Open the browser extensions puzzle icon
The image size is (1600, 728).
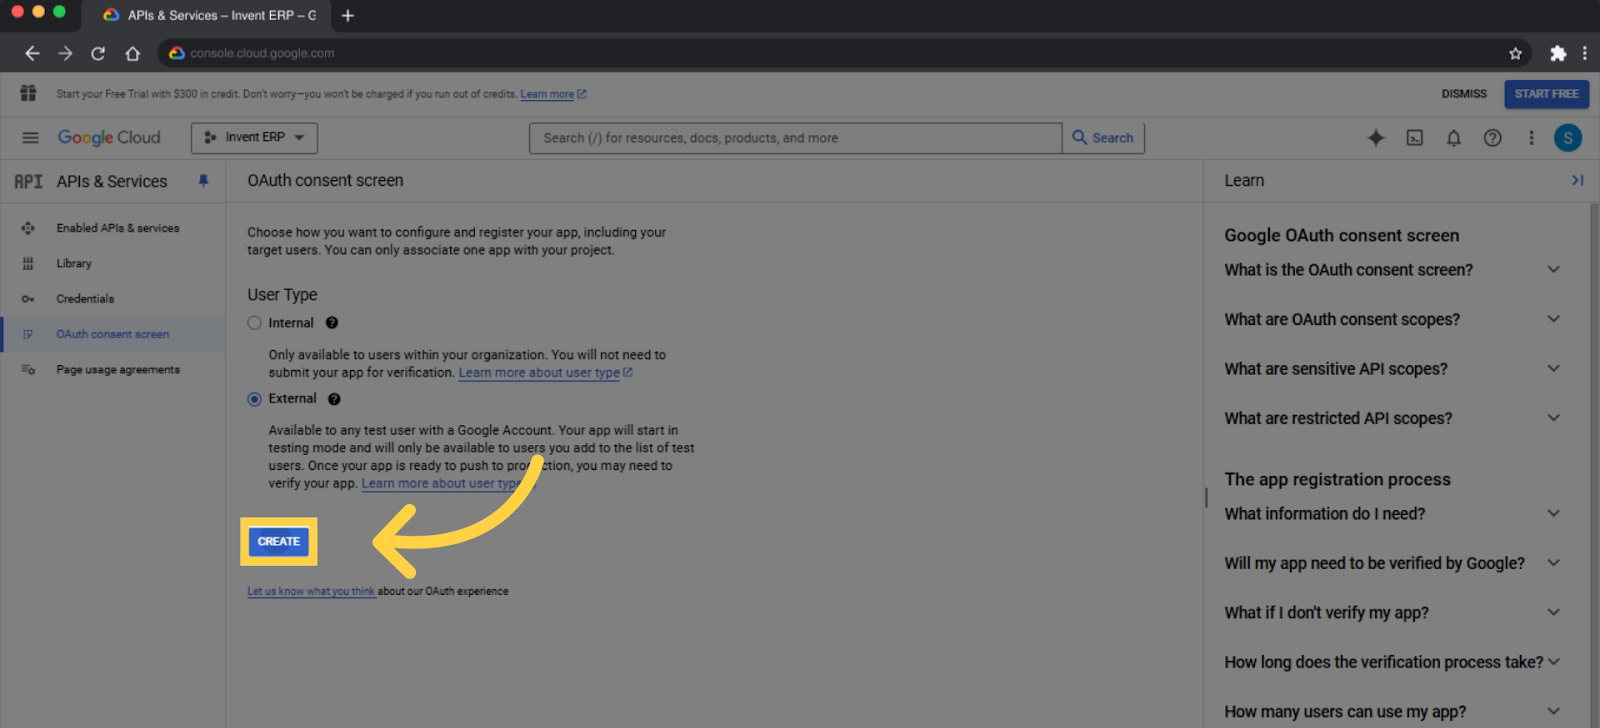pos(1558,53)
